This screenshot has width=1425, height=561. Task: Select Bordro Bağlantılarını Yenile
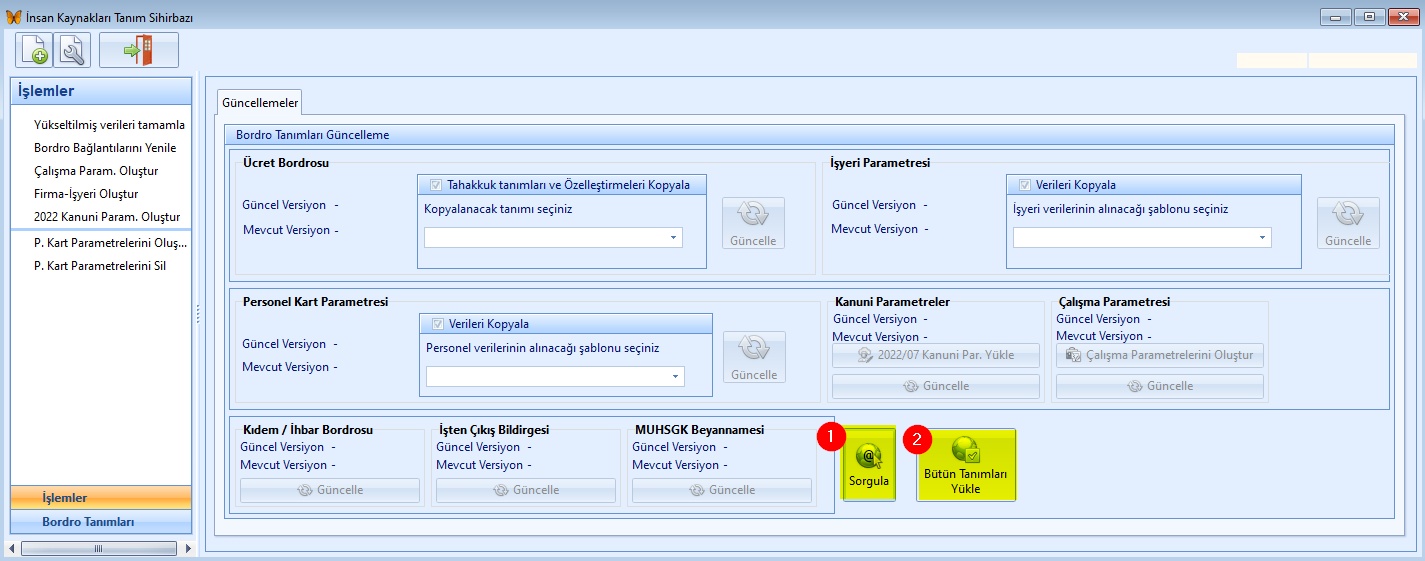[x=105, y=148]
